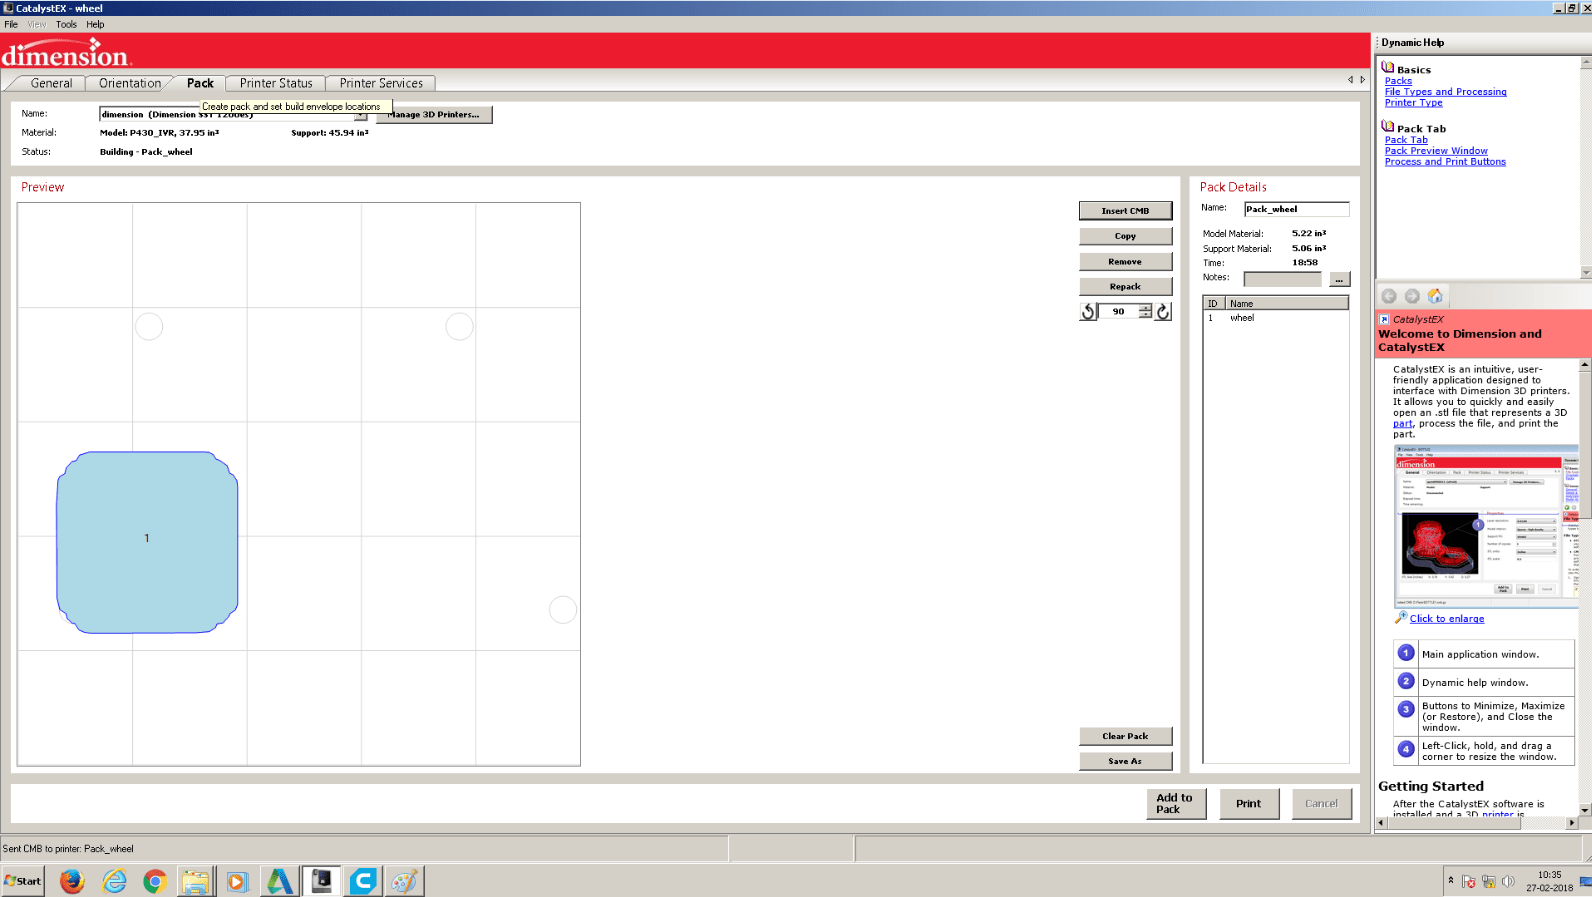Click callout number 1 in help panel
Screen dimensions: 1592x897
click(x=1406, y=653)
